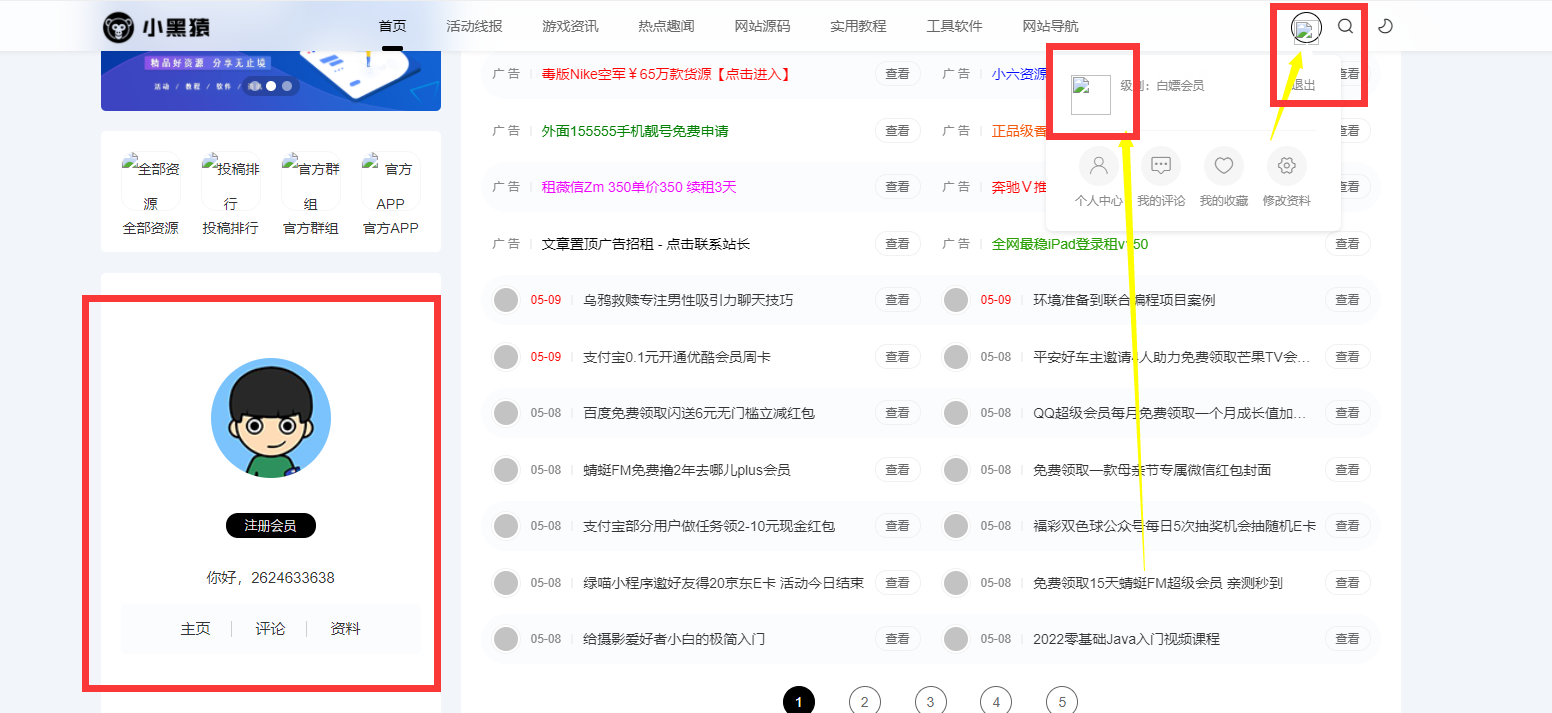Go to 首页 nav tab

click(x=393, y=26)
